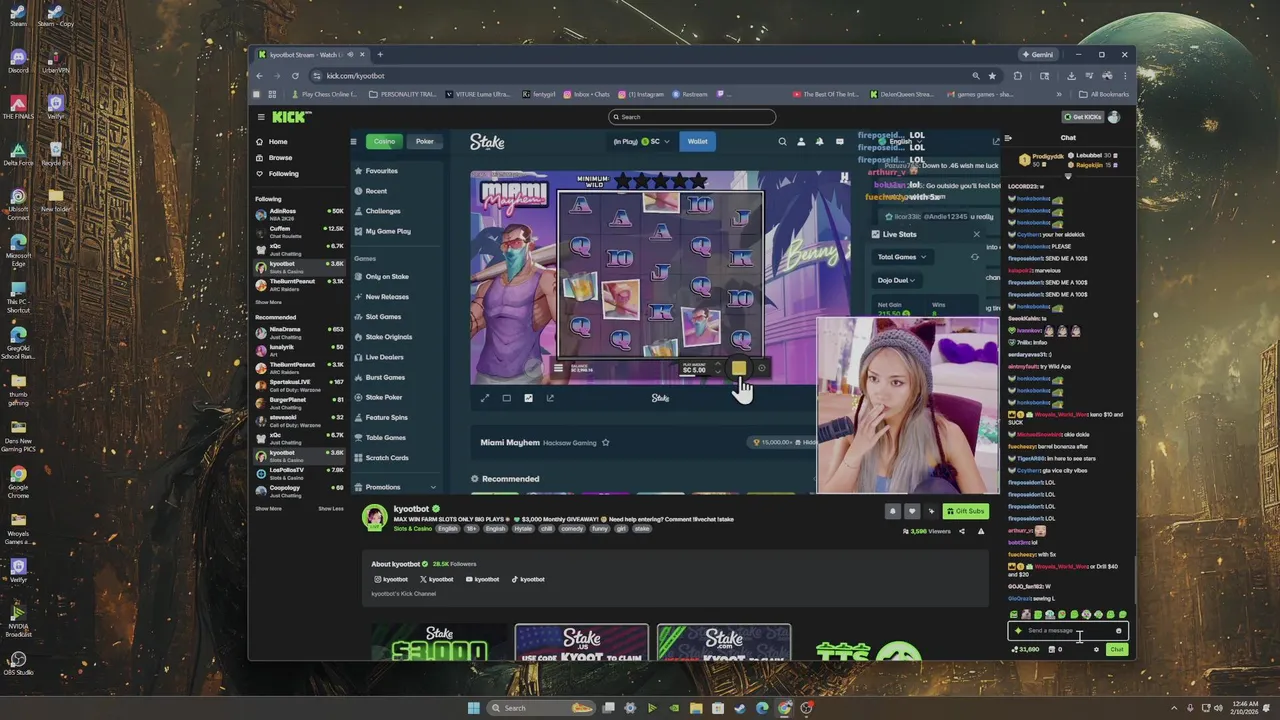The image size is (1280, 720).
Task: Open the slot game menu icon
Action: (558, 368)
